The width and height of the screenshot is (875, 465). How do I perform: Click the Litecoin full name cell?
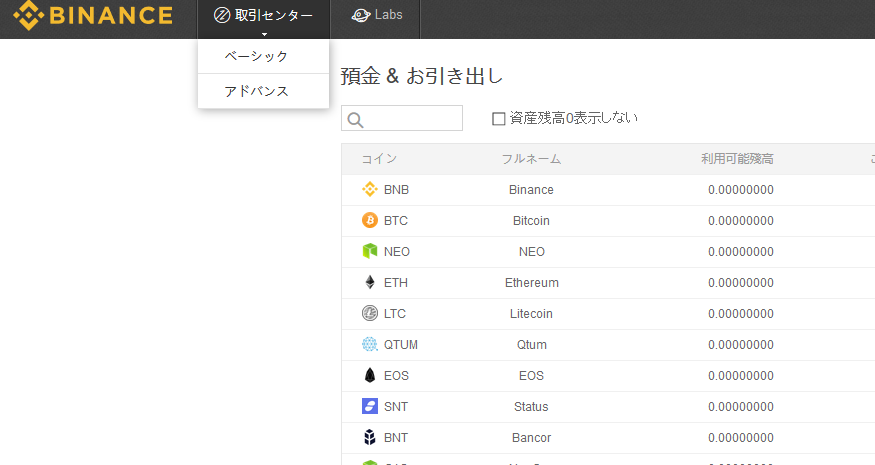click(x=531, y=314)
